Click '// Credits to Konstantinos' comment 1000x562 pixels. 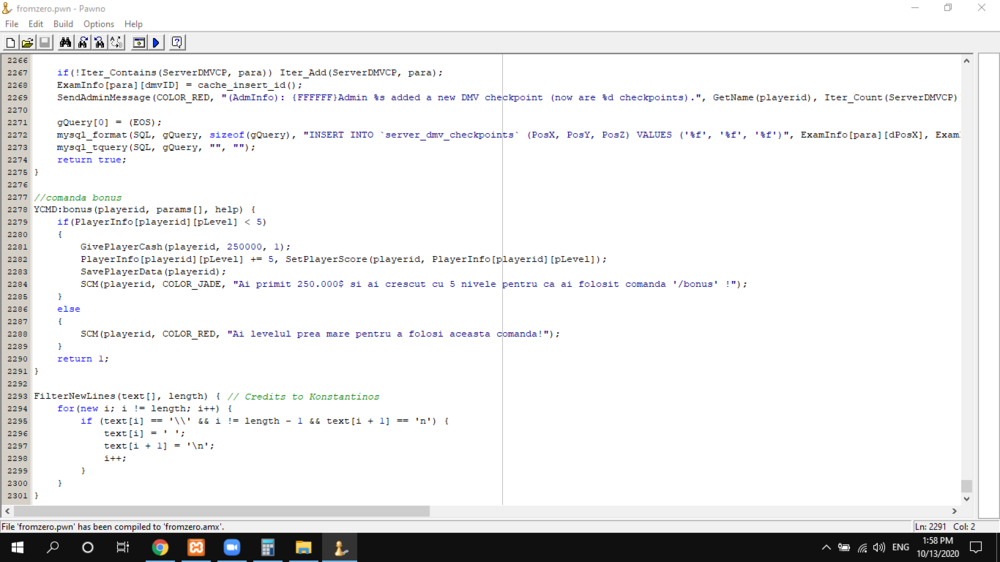click(303, 396)
